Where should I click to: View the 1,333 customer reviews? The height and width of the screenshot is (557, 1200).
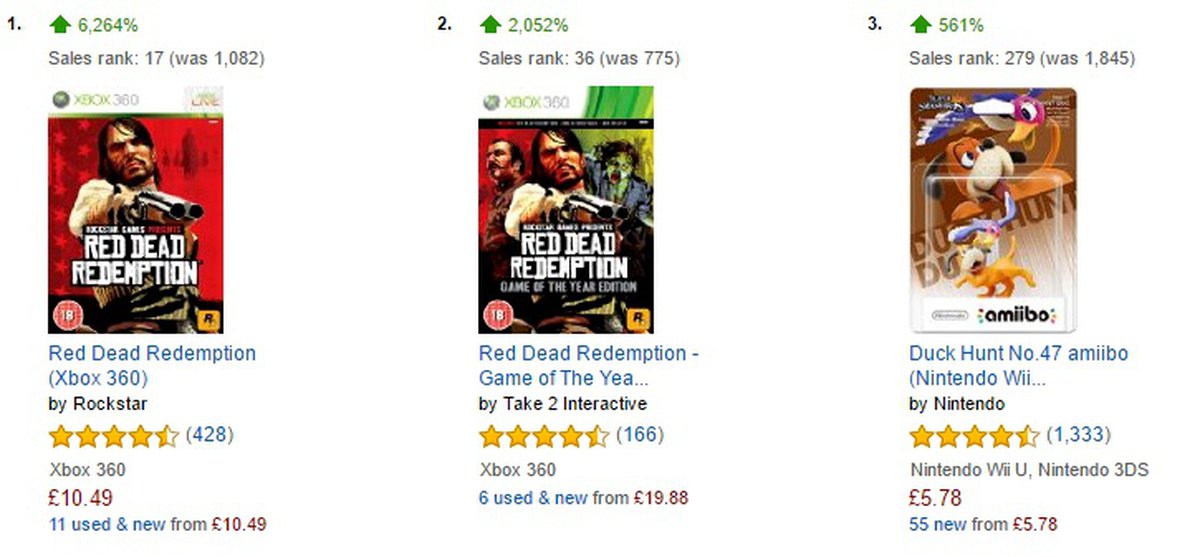tap(1078, 435)
